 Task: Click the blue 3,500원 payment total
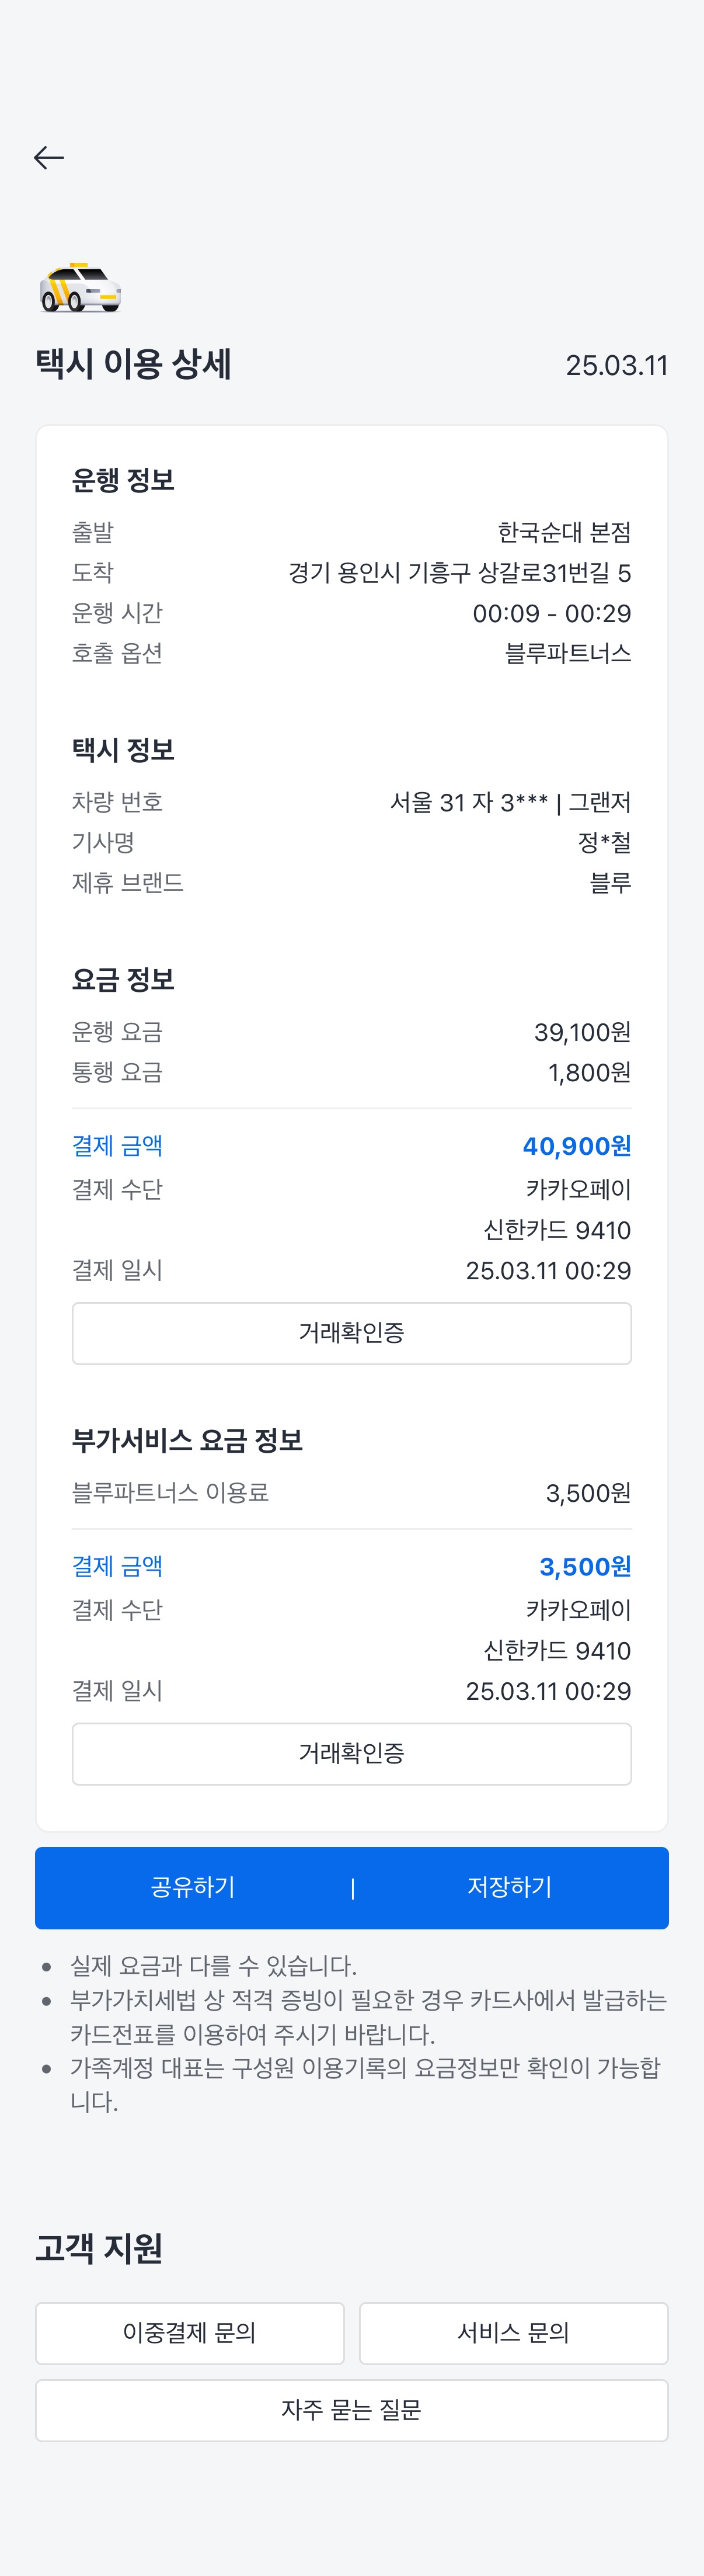[585, 1567]
